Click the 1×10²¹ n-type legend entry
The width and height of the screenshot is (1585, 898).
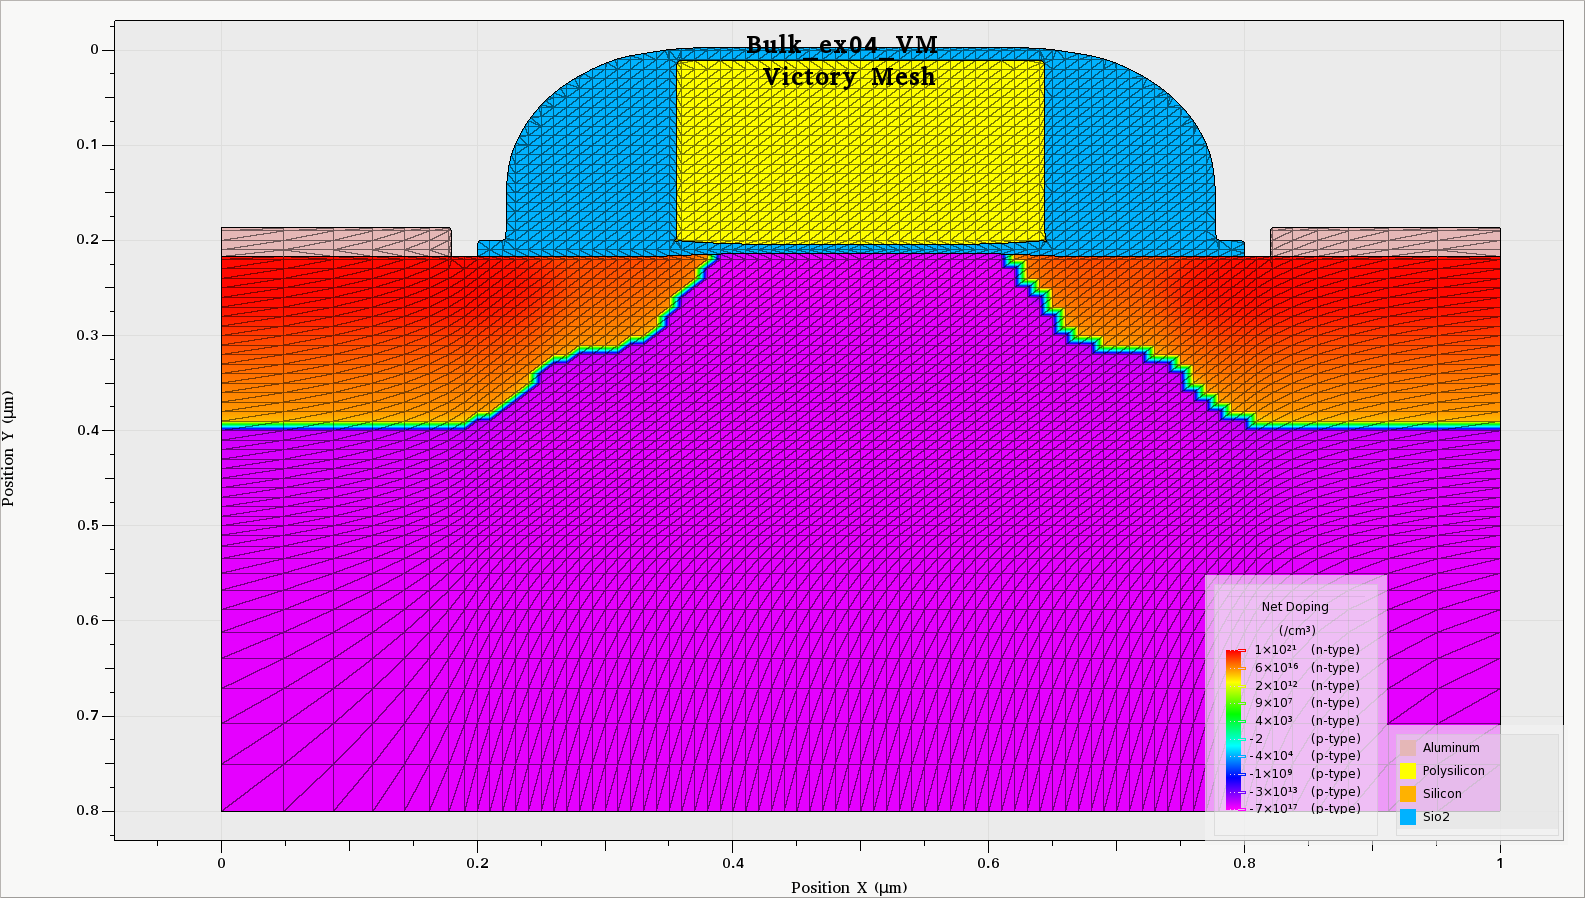point(1307,650)
